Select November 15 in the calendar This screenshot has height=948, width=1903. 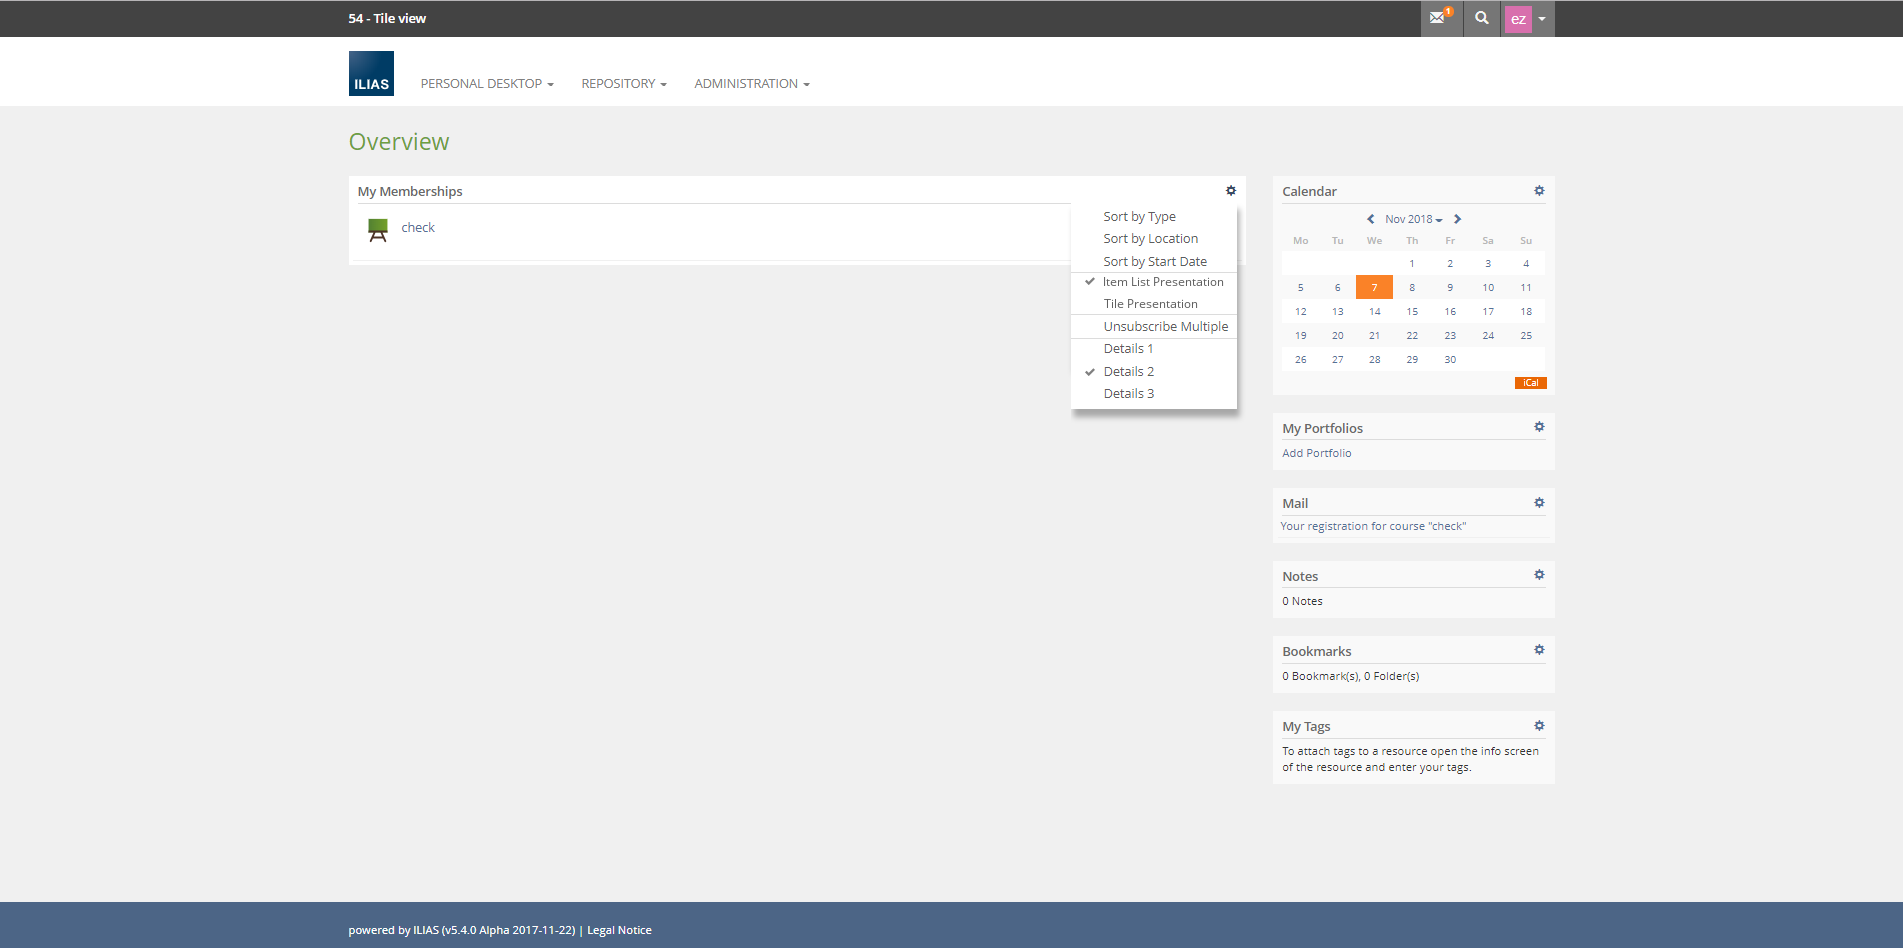click(1412, 312)
